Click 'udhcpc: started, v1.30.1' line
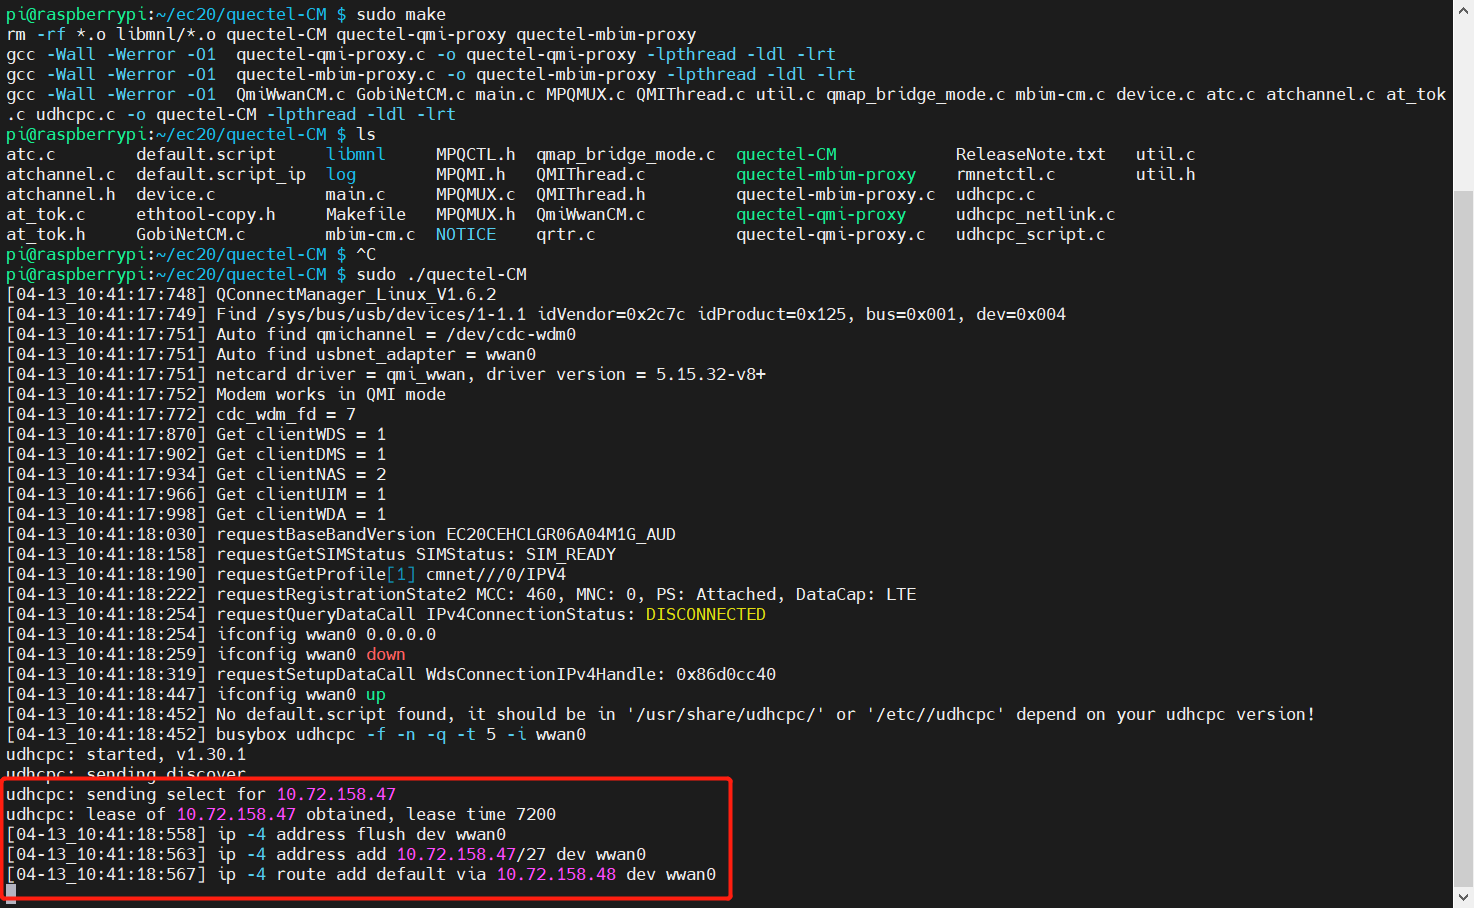This screenshot has height=908, width=1474. 126,754
